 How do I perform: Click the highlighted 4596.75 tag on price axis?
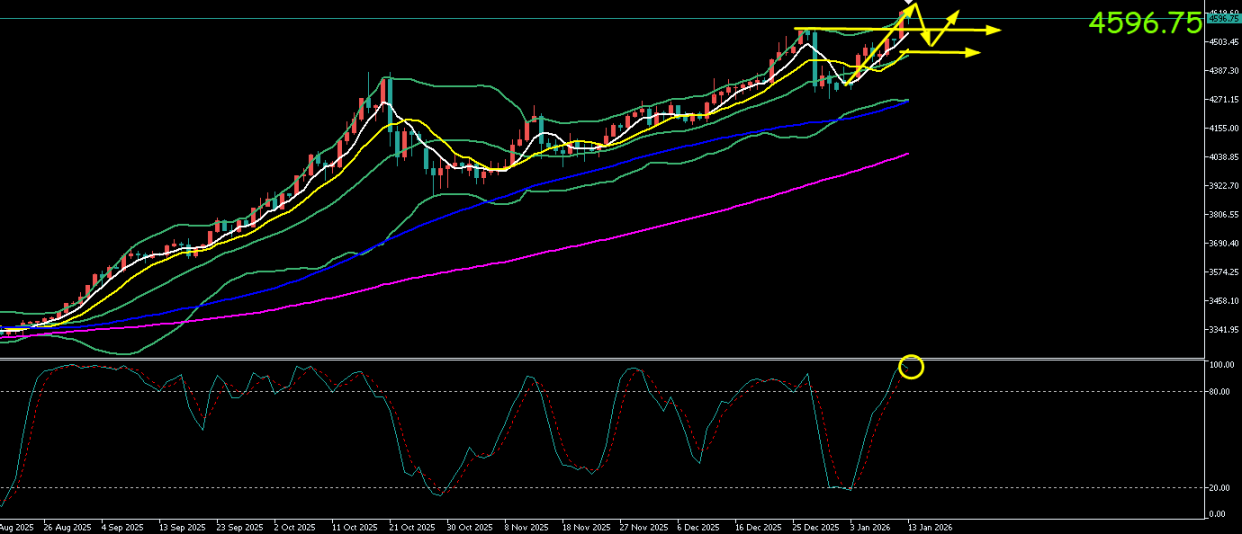pos(1223,18)
